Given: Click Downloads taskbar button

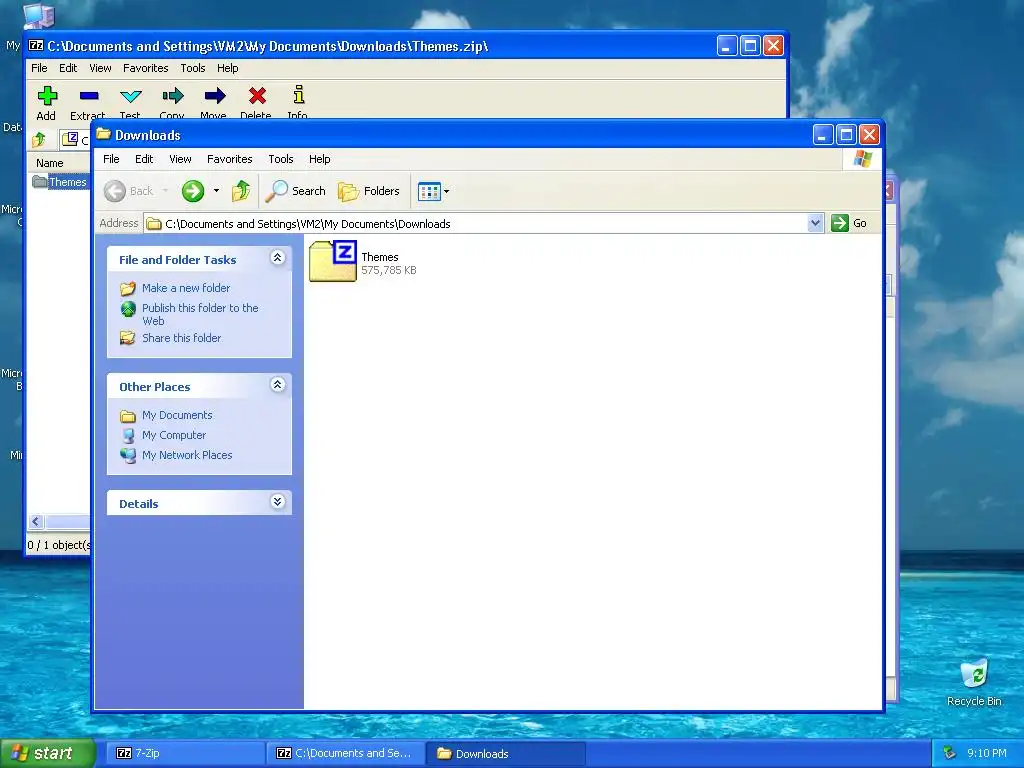Looking at the screenshot, I should [505, 753].
